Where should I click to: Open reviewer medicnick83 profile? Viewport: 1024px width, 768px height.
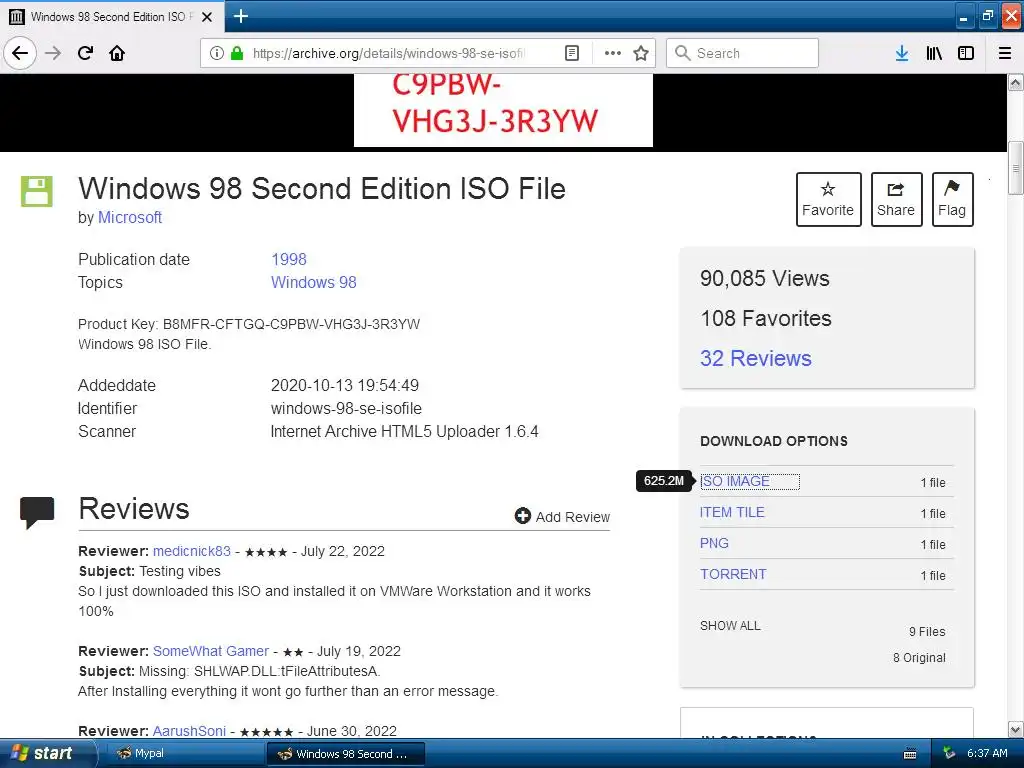coord(191,551)
